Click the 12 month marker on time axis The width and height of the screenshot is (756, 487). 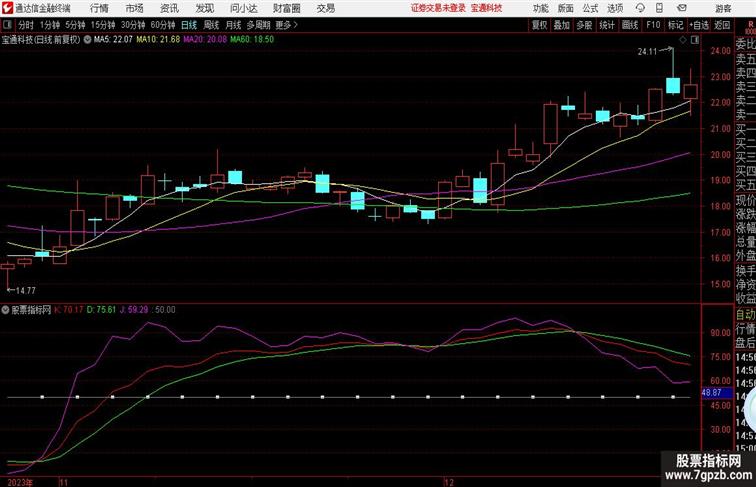[x=449, y=482]
